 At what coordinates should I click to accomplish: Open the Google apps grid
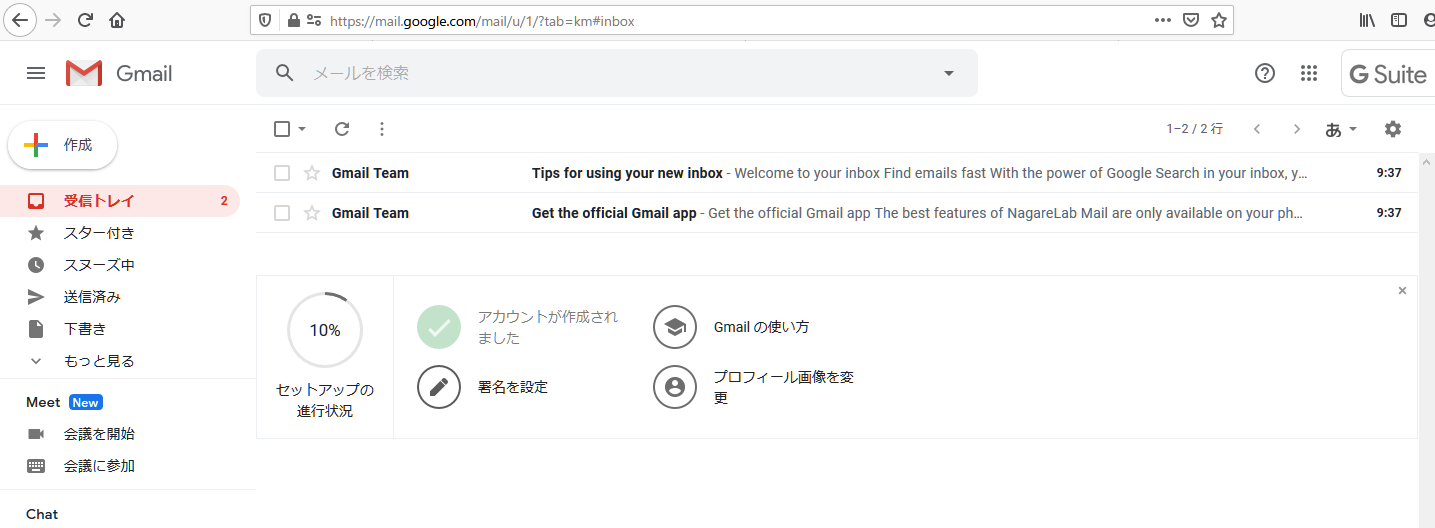tap(1309, 73)
